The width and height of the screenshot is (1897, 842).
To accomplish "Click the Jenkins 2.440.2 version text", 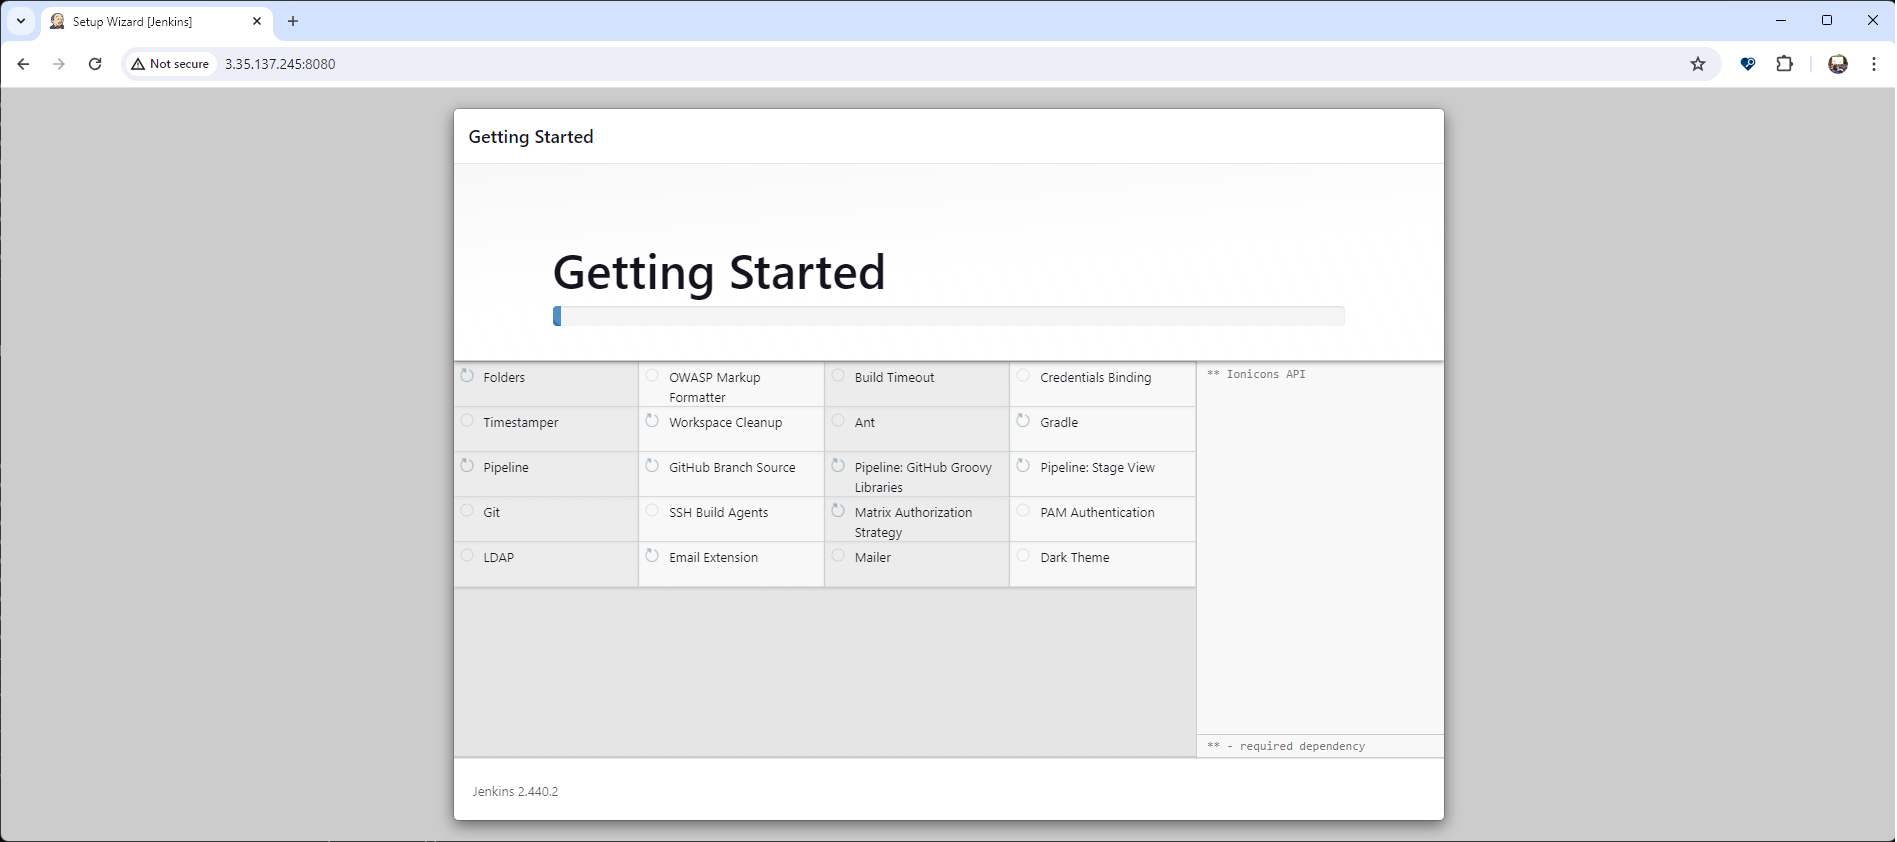I will click(515, 791).
